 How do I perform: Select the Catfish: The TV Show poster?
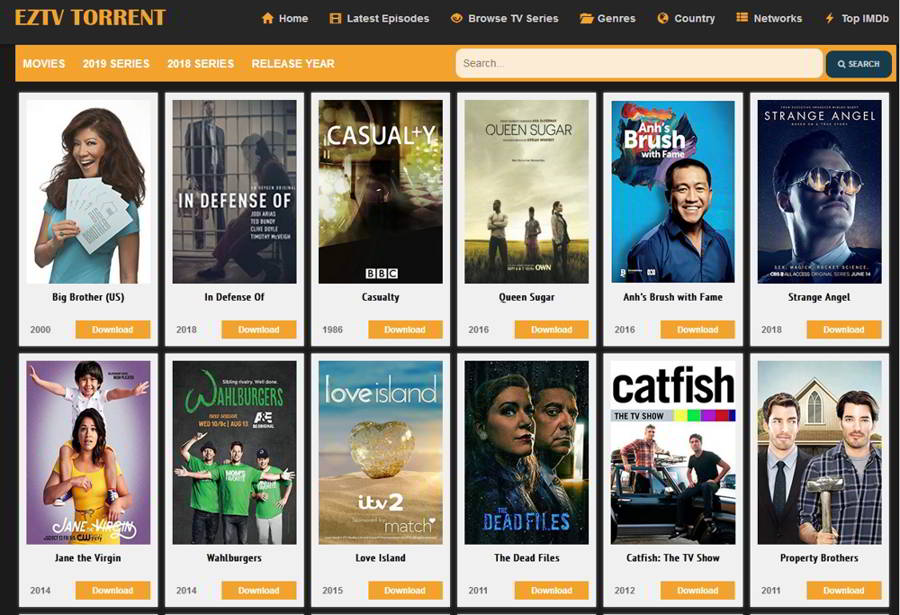click(x=673, y=452)
